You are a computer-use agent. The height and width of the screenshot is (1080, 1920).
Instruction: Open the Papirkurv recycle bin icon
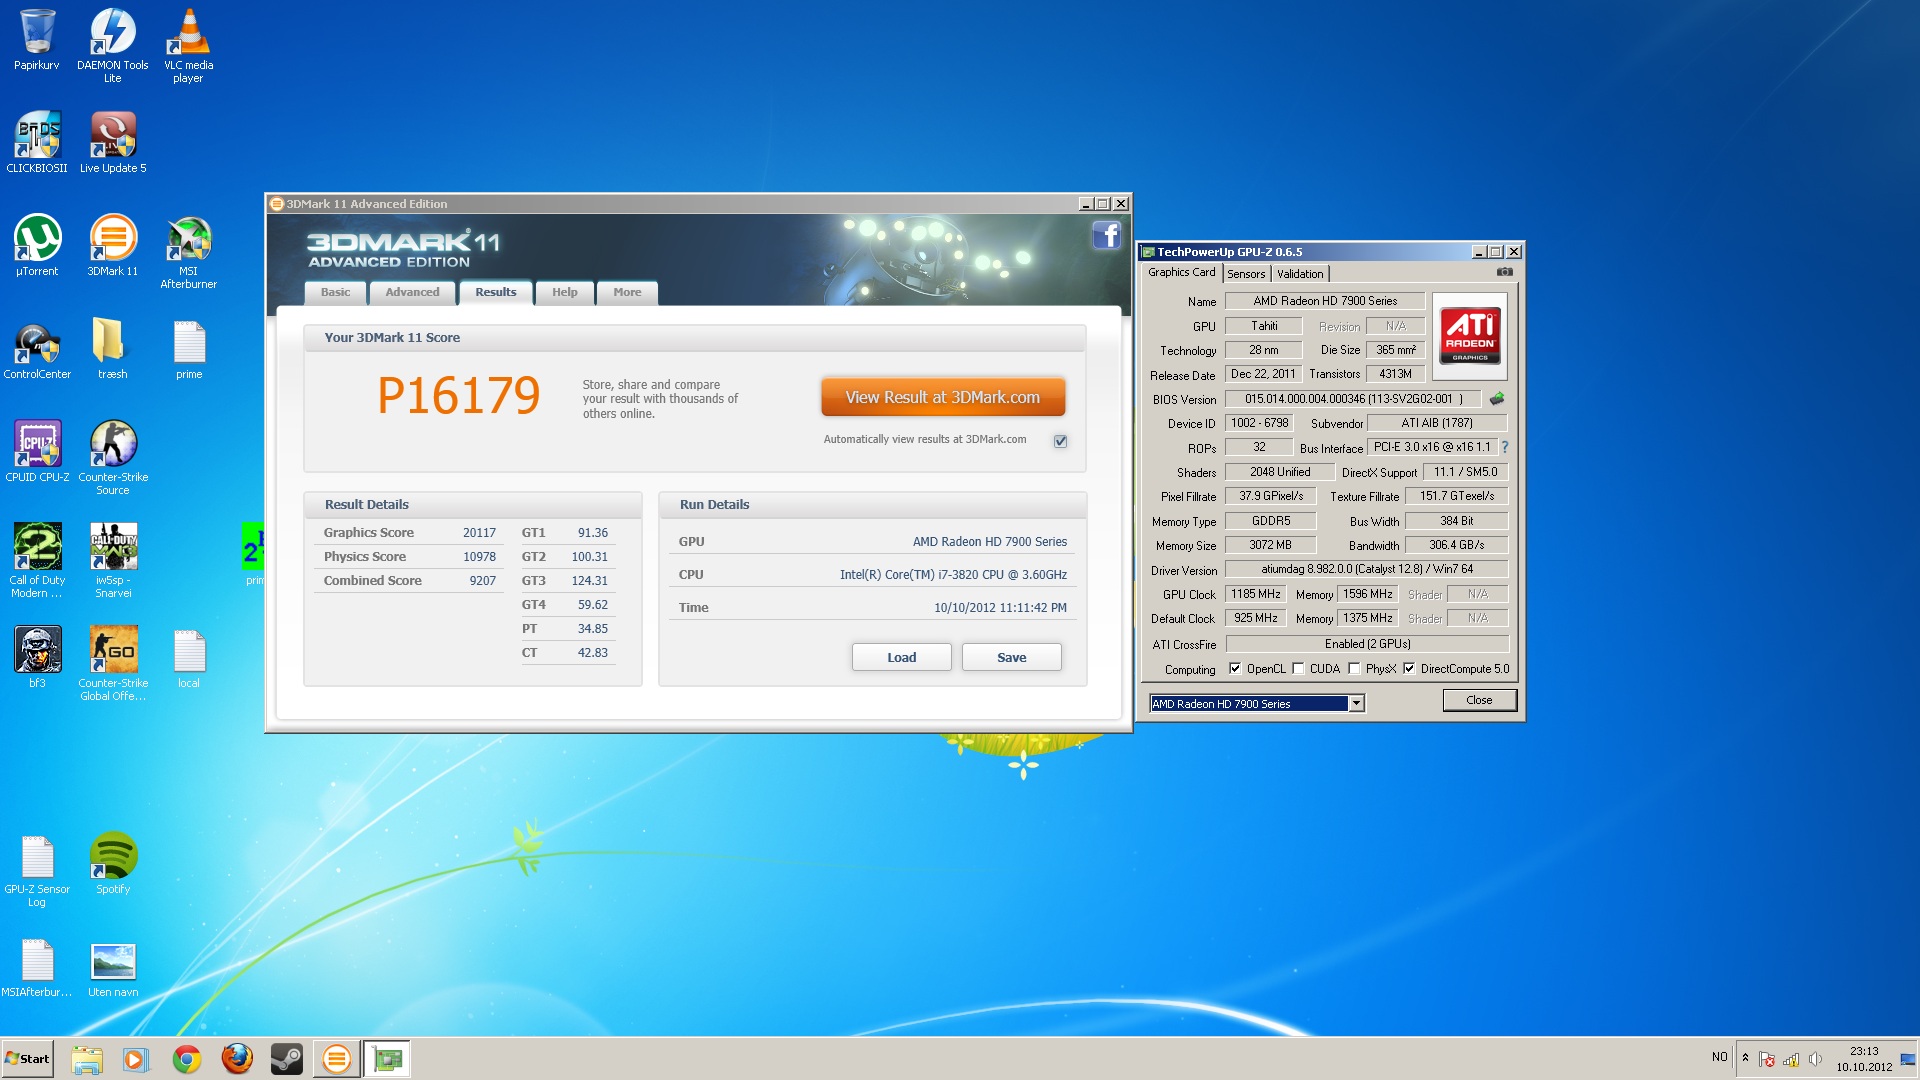coord(37,39)
